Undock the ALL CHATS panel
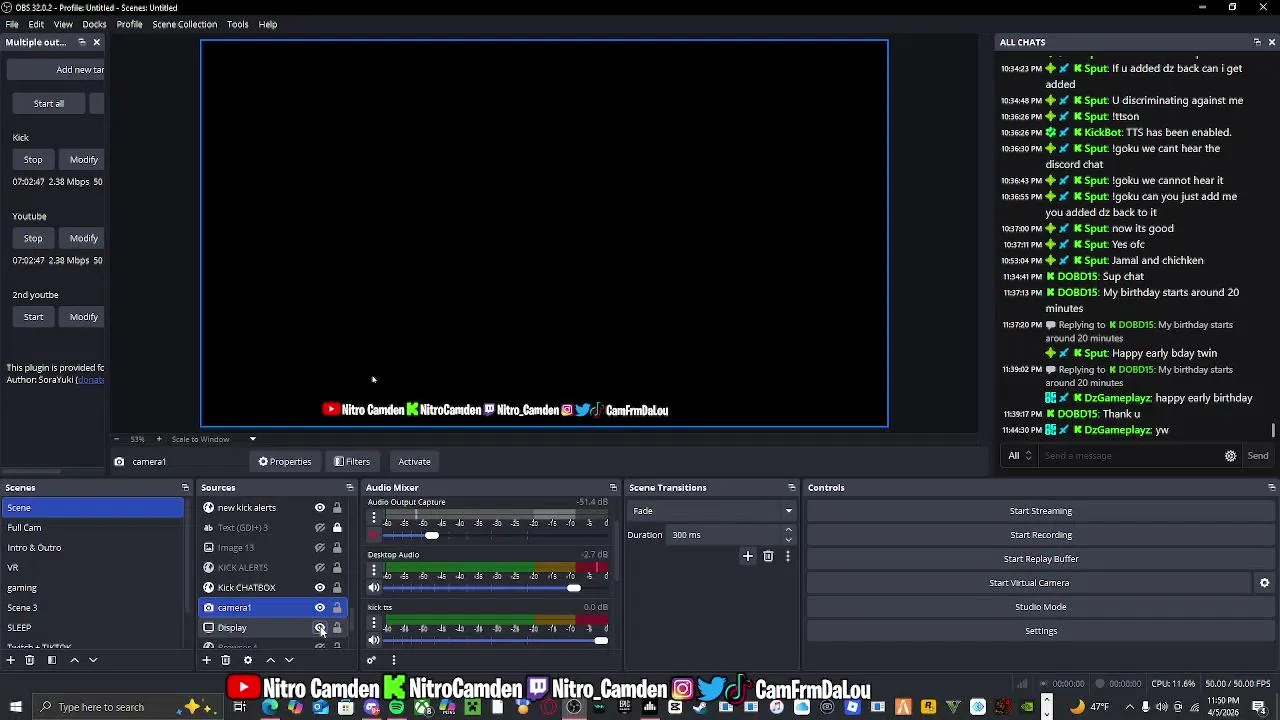This screenshot has height=720, width=1280. click(x=1257, y=42)
